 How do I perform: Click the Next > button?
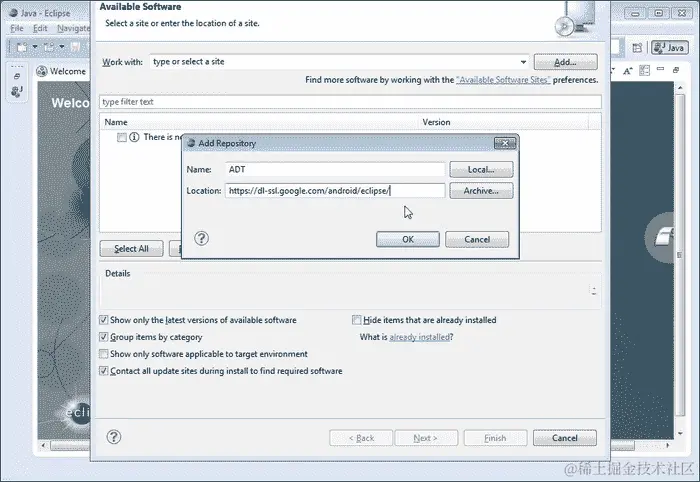coord(426,438)
